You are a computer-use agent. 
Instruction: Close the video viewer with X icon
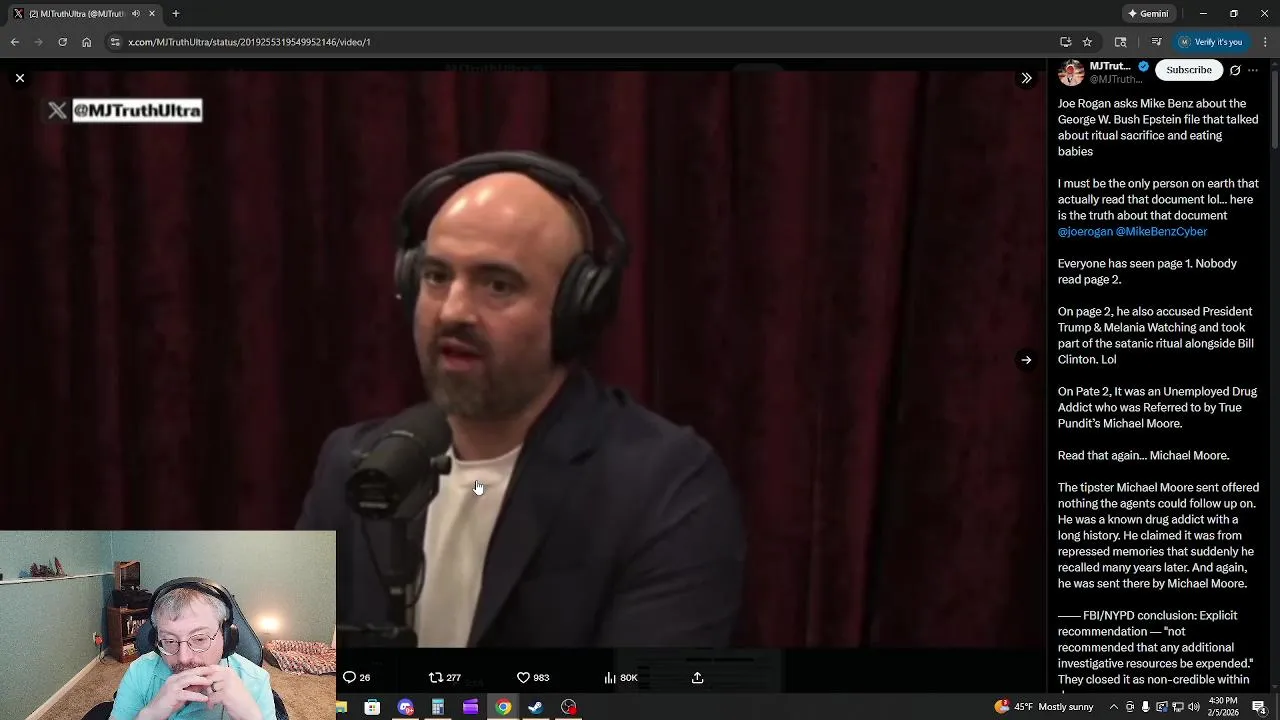point(20,78)
